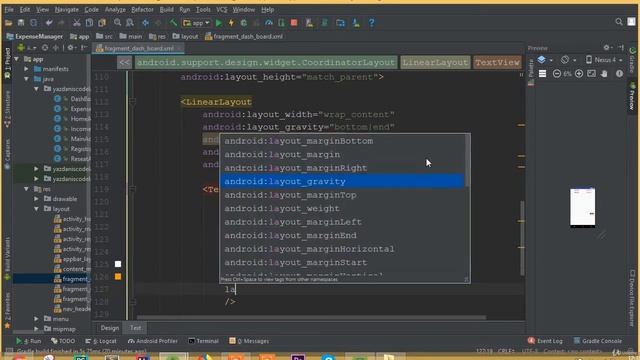
Task: Open the Event Log
Action: 545,341
